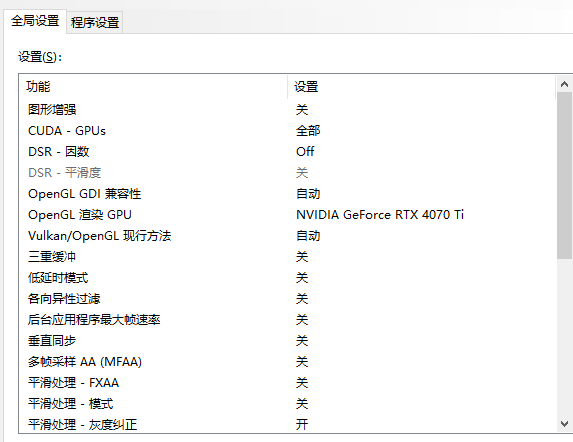Click the 功能 column header
The height and width of the screenshot is (442, 573).
[153, 87]
